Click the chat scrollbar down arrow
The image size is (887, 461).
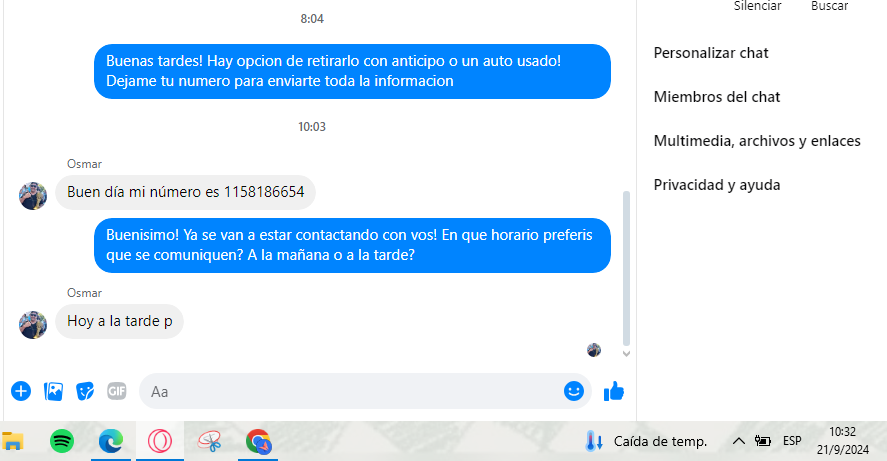[x=626, y=354]
